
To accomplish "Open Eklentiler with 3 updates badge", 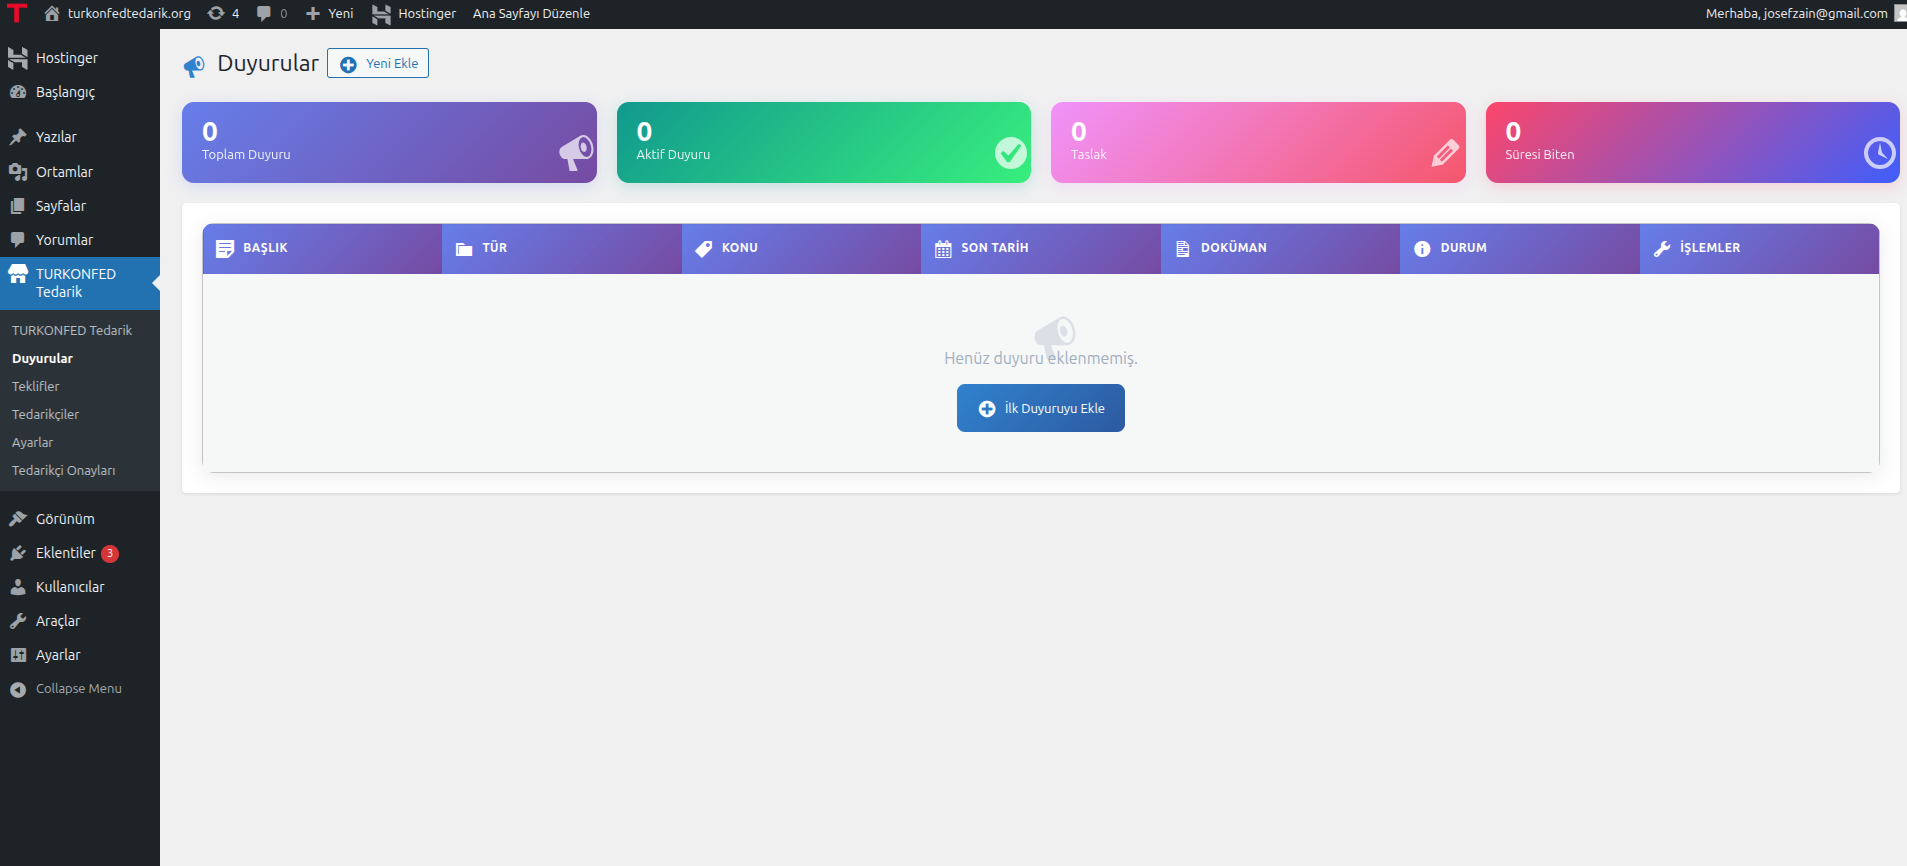I will 66,553.
